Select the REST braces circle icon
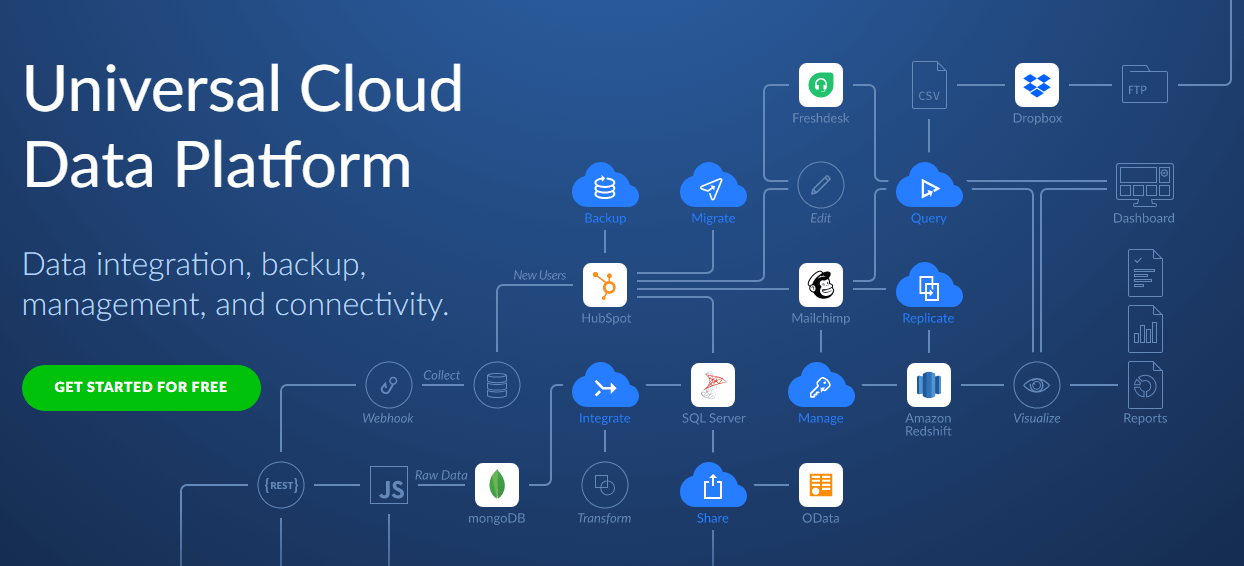Screen dimensions: 1244x566 coord(281,485)
